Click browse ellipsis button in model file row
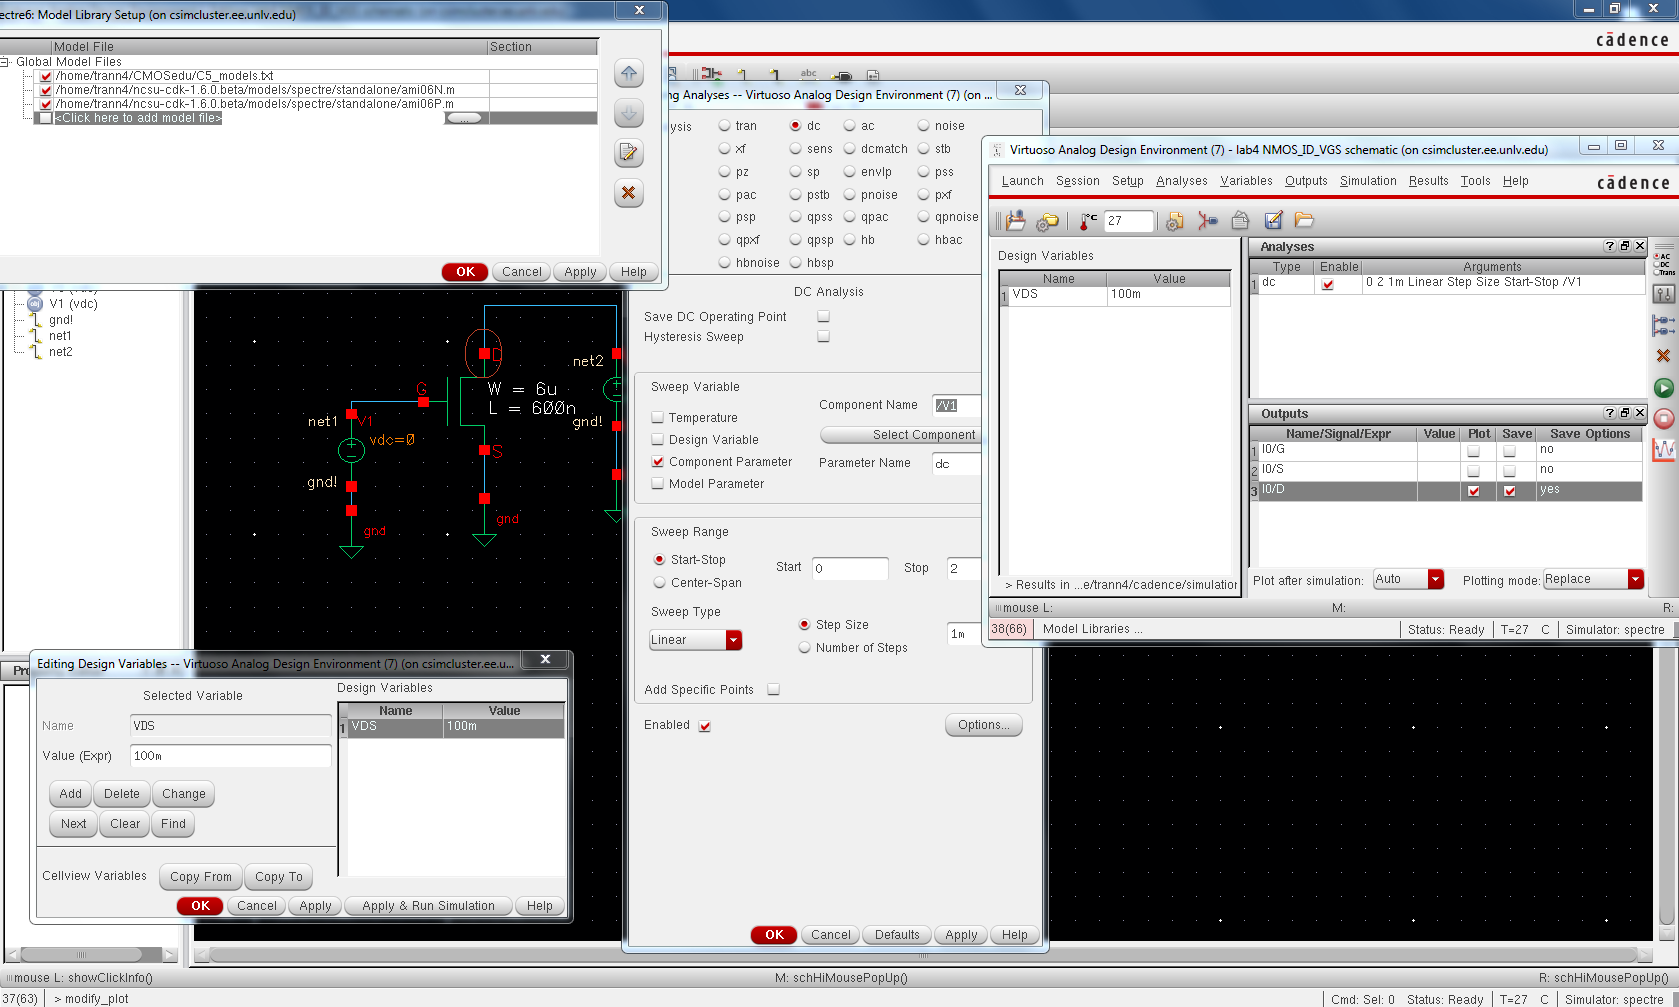 click(x=464, y=118)
